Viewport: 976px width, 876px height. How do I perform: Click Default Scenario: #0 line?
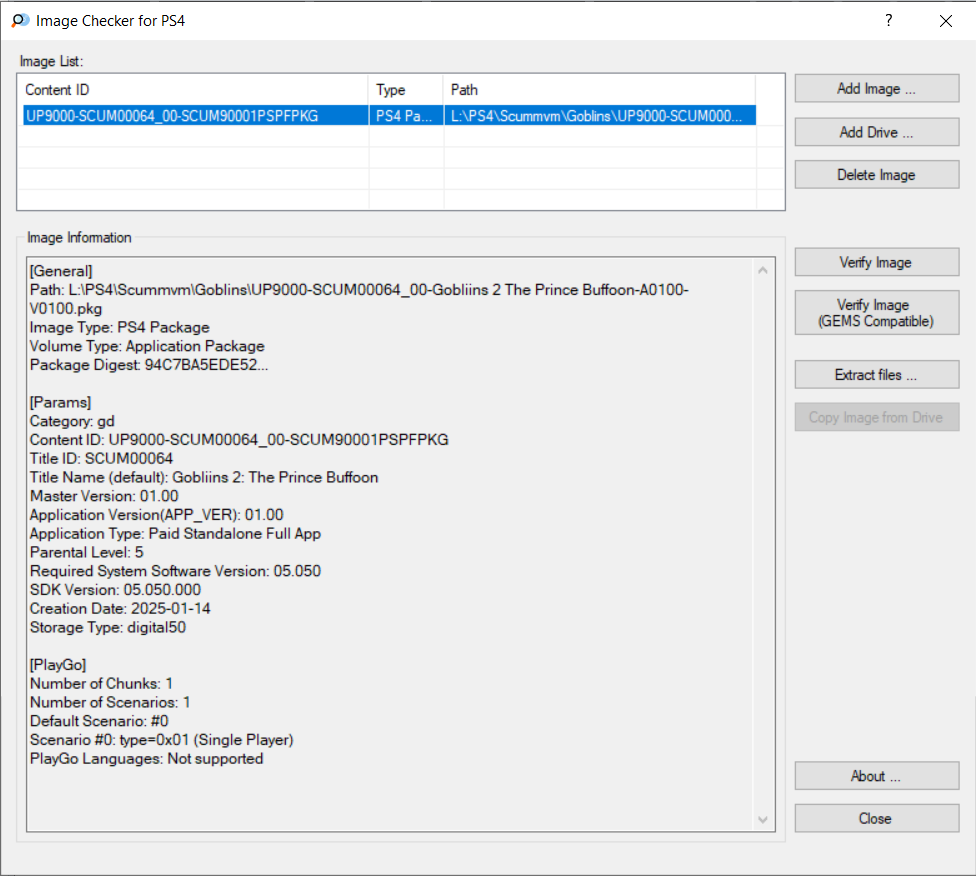[99, 721]
